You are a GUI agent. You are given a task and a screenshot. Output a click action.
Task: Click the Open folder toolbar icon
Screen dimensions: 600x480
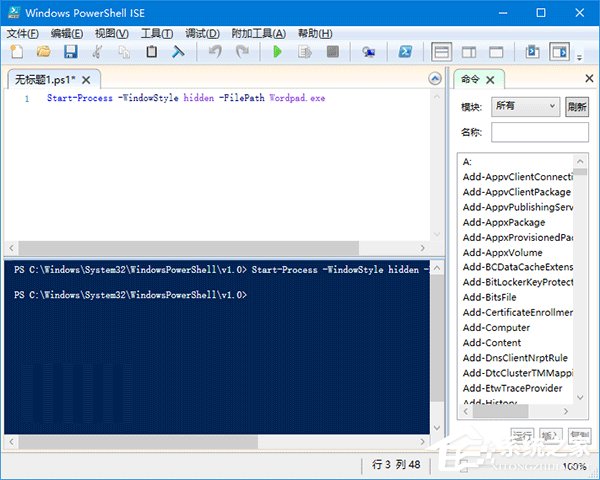click(x=43, y=52)
